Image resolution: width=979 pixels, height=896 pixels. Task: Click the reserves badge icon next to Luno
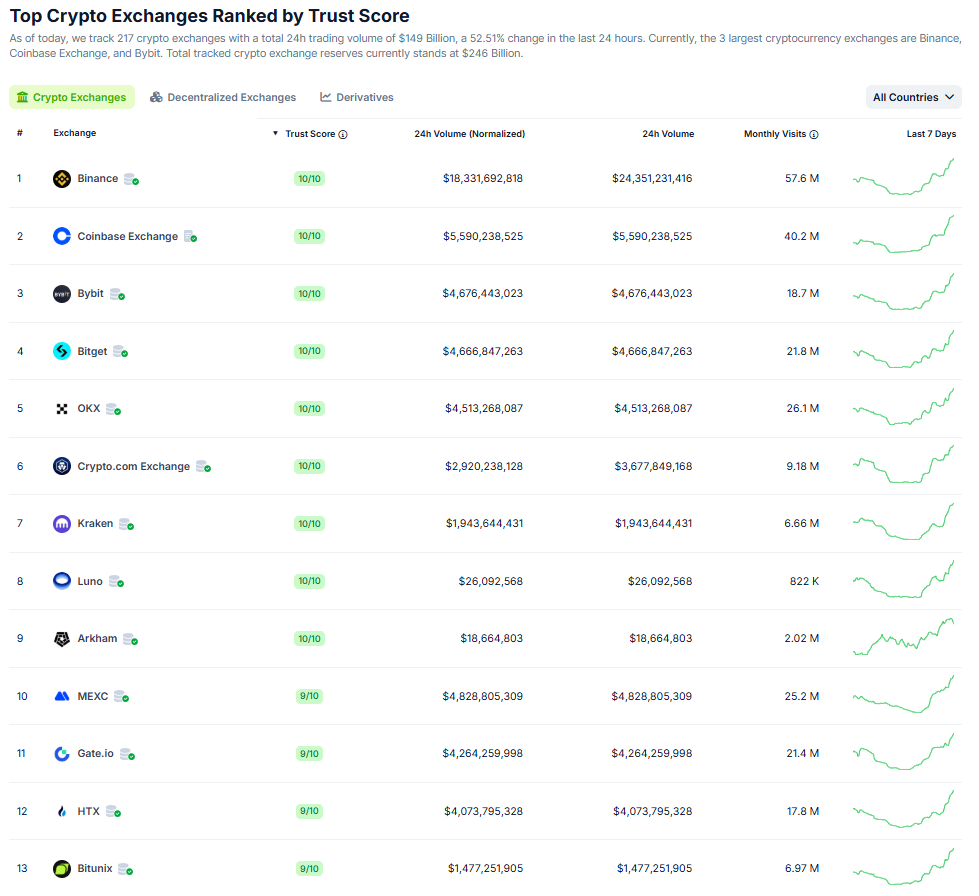point(116,582)
